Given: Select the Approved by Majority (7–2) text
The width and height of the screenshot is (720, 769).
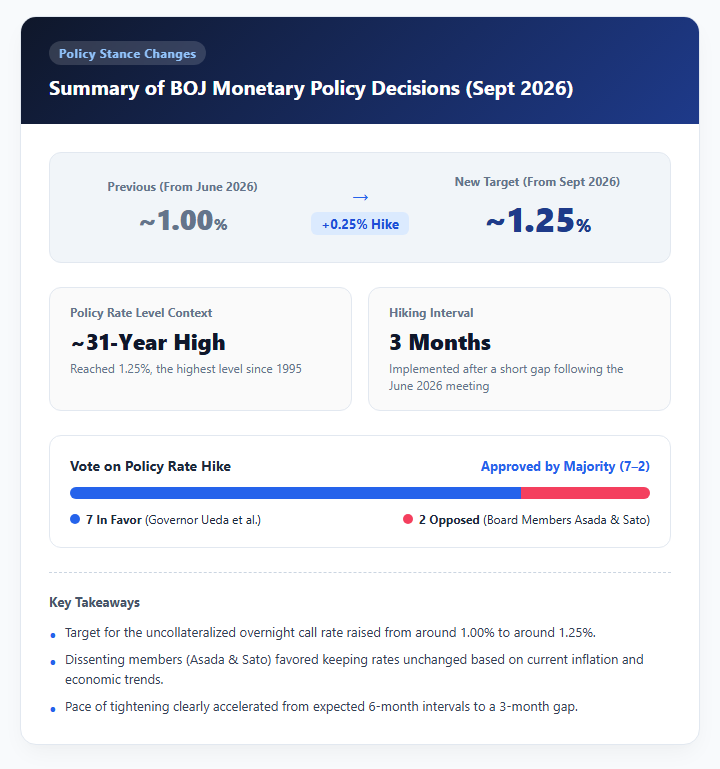Looking at the screenshot, I should (565, 466).
